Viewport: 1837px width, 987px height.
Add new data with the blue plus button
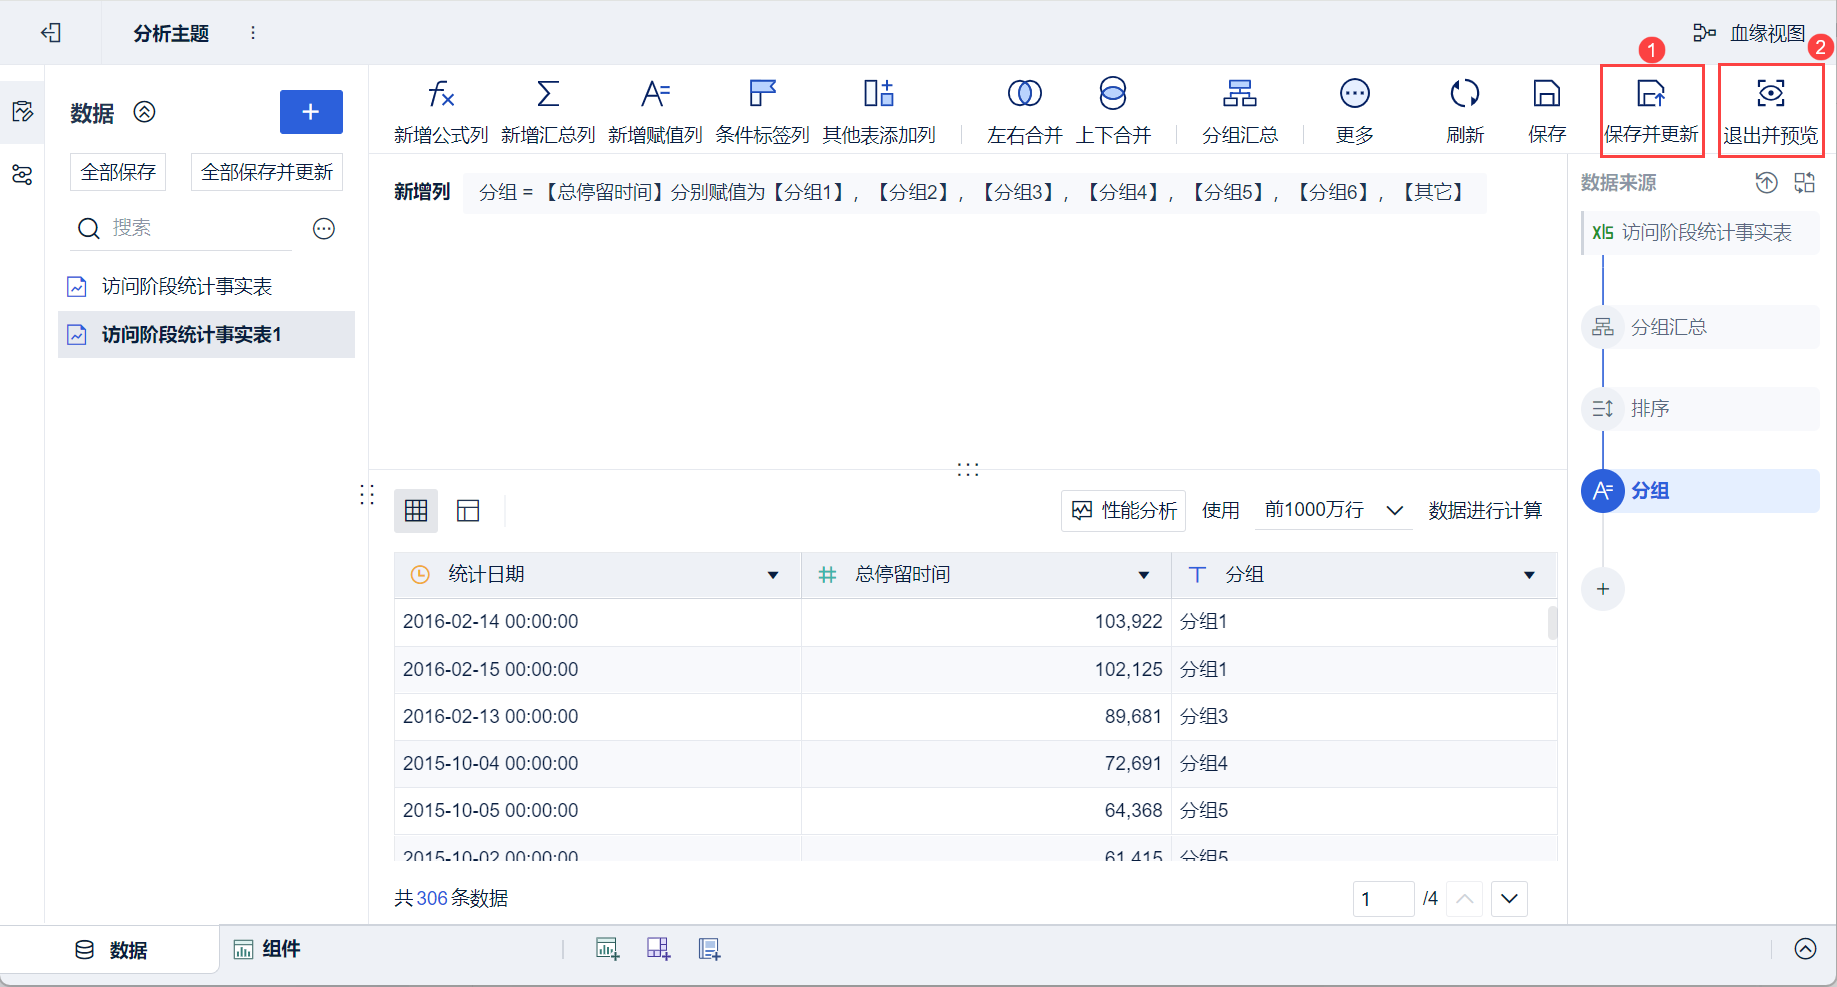point(311,112)
